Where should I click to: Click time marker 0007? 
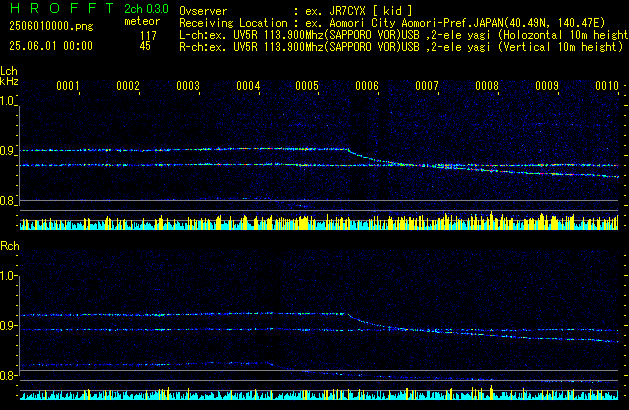click(x=427, y=86)
